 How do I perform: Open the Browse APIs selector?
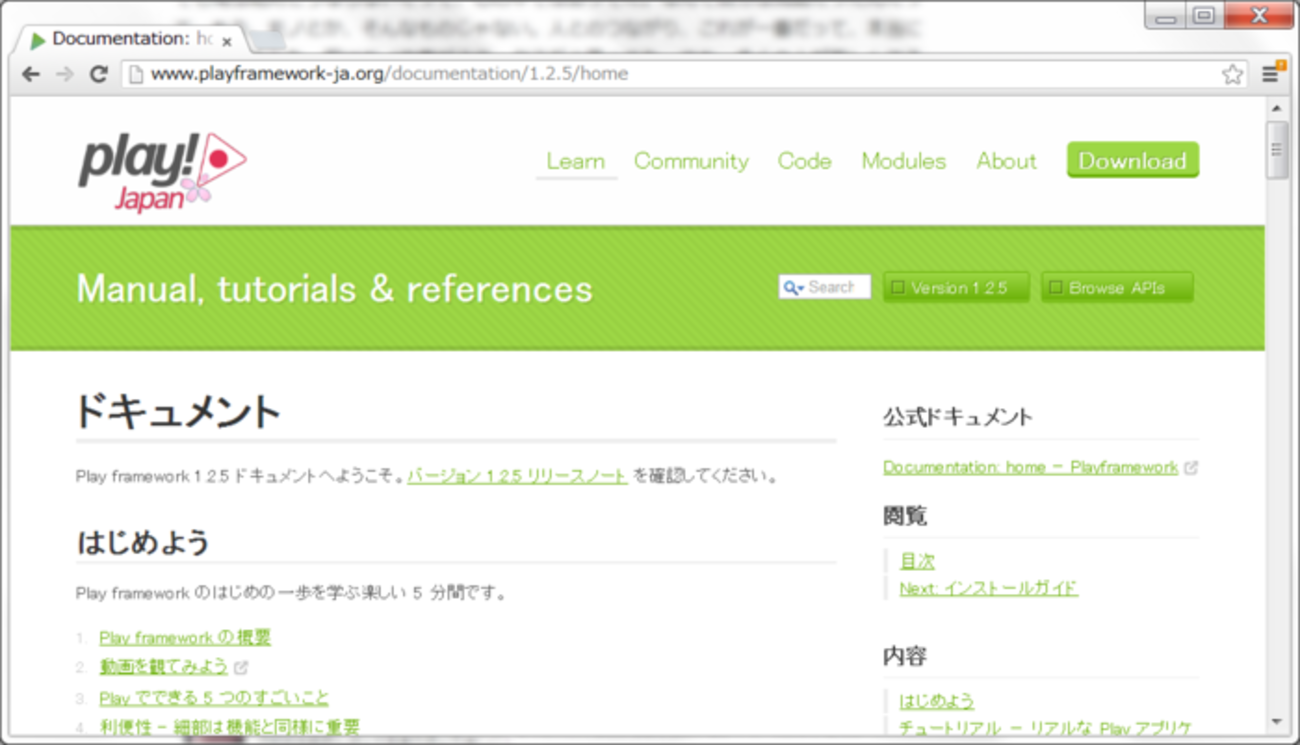1116,288
